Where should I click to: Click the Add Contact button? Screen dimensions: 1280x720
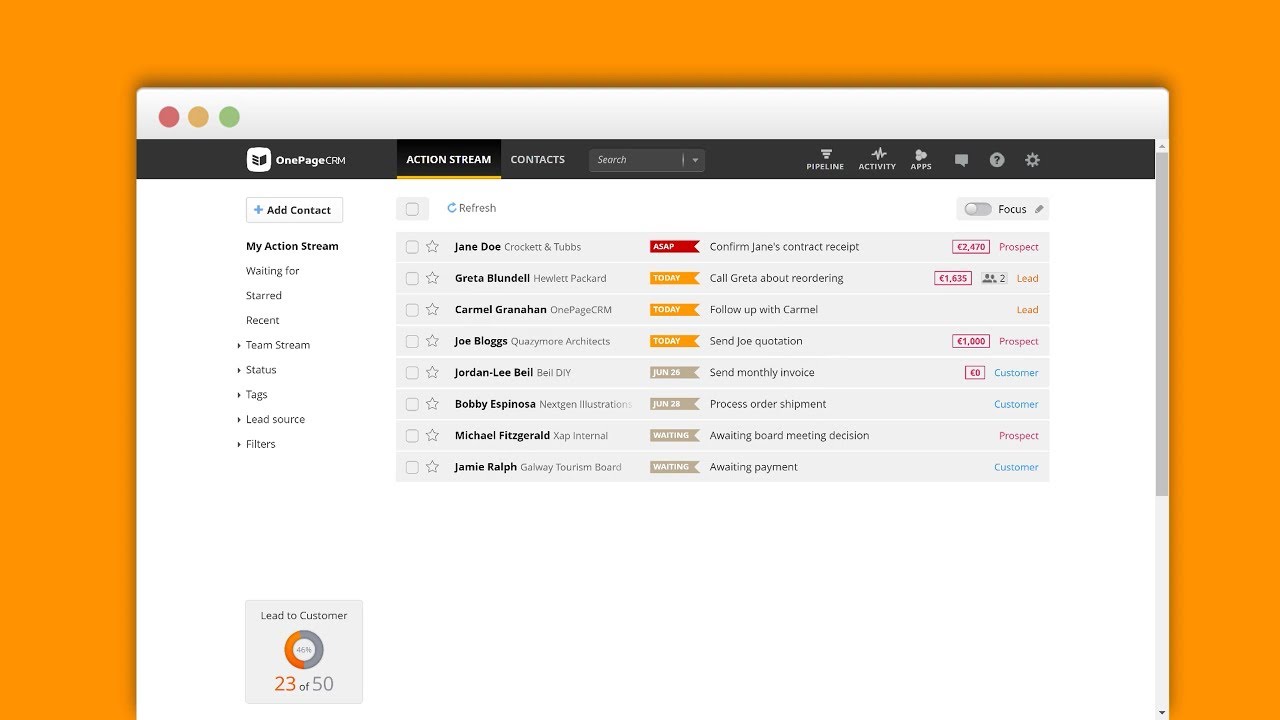(294, 210)
